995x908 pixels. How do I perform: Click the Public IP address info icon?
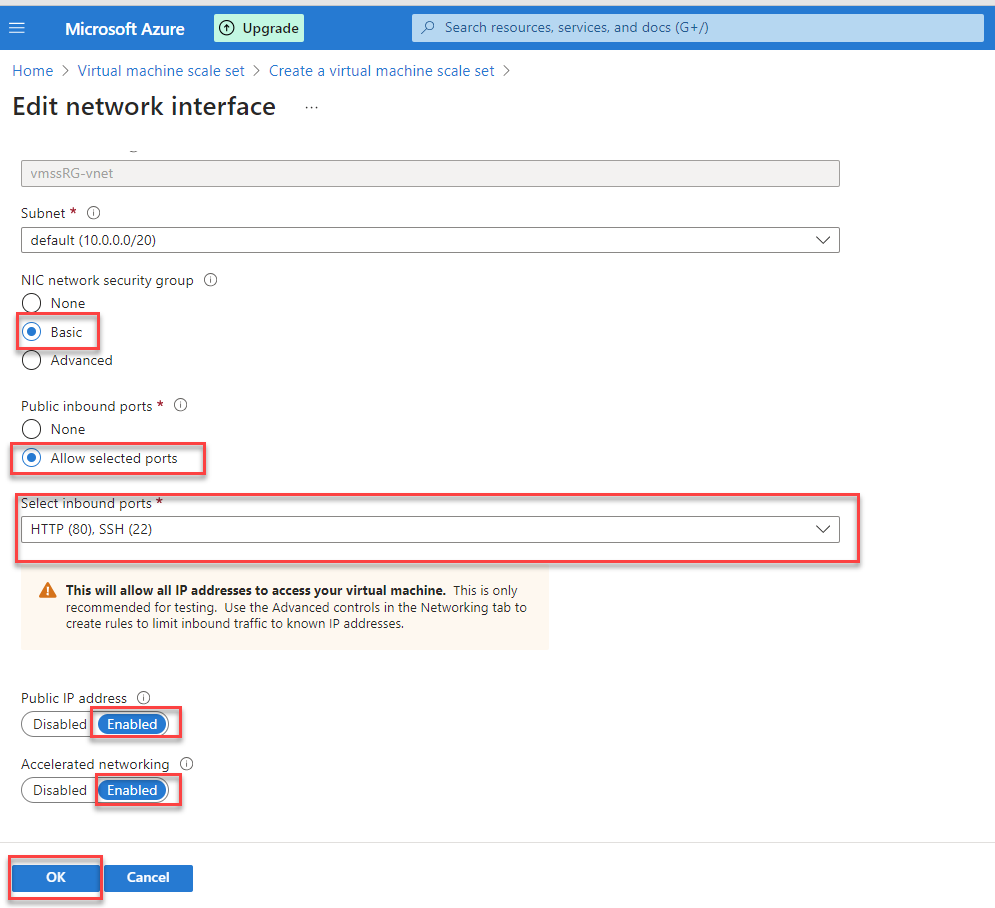point(140,697)
